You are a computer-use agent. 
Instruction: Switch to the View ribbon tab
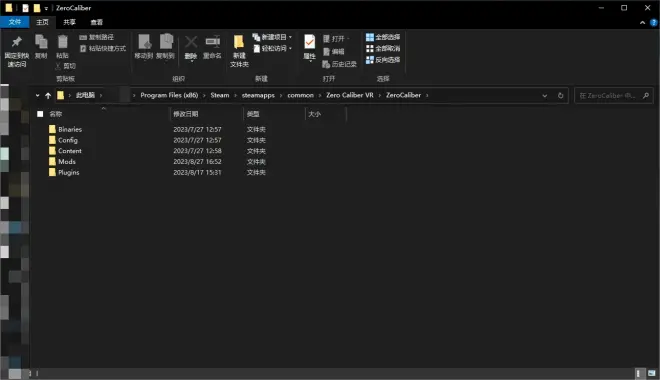tap(96, 22)
